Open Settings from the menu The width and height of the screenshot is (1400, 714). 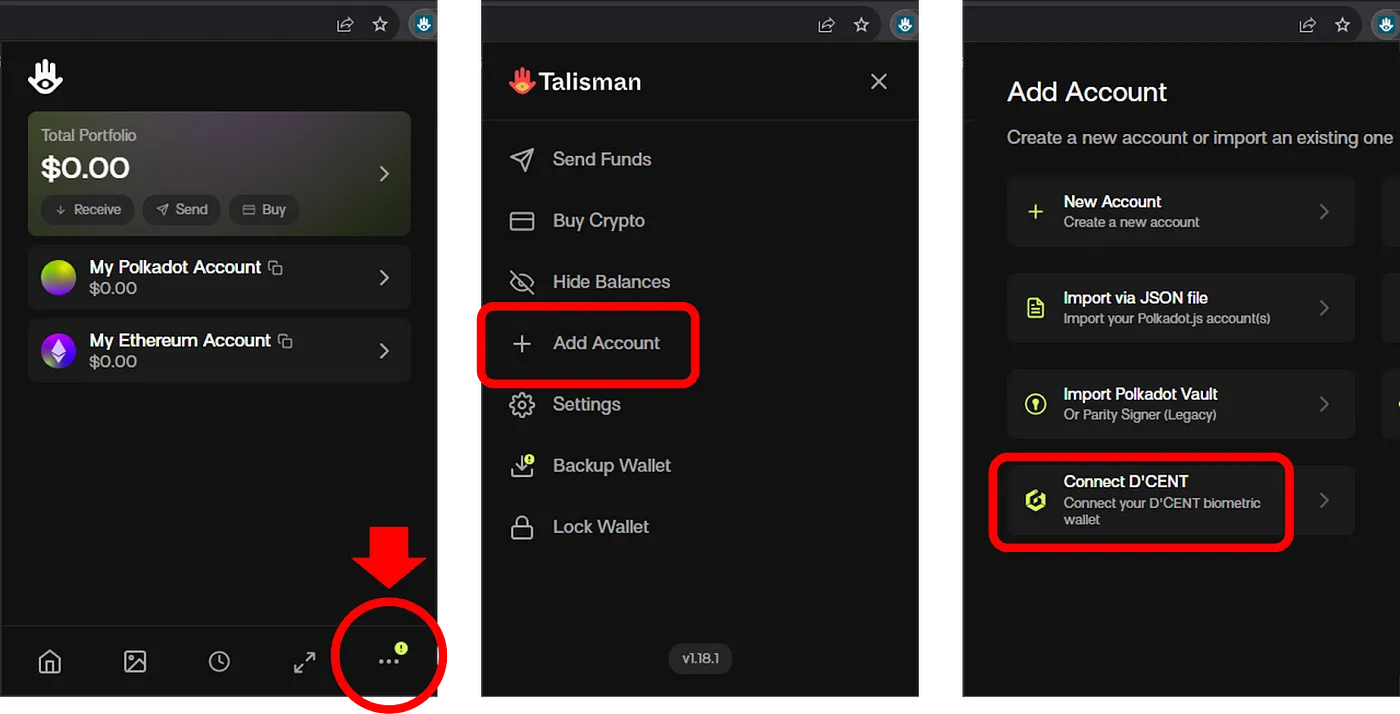586,405
